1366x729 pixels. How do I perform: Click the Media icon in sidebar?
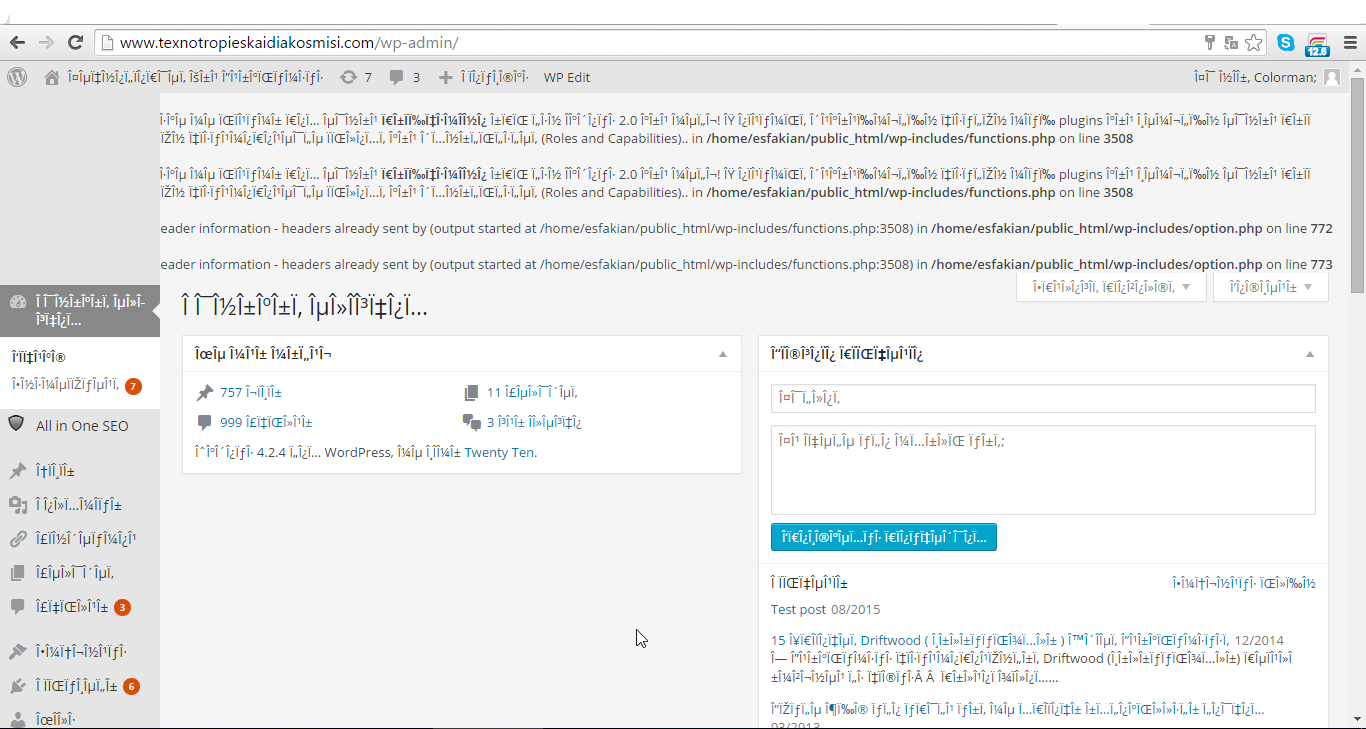click(x=17, y=505)
